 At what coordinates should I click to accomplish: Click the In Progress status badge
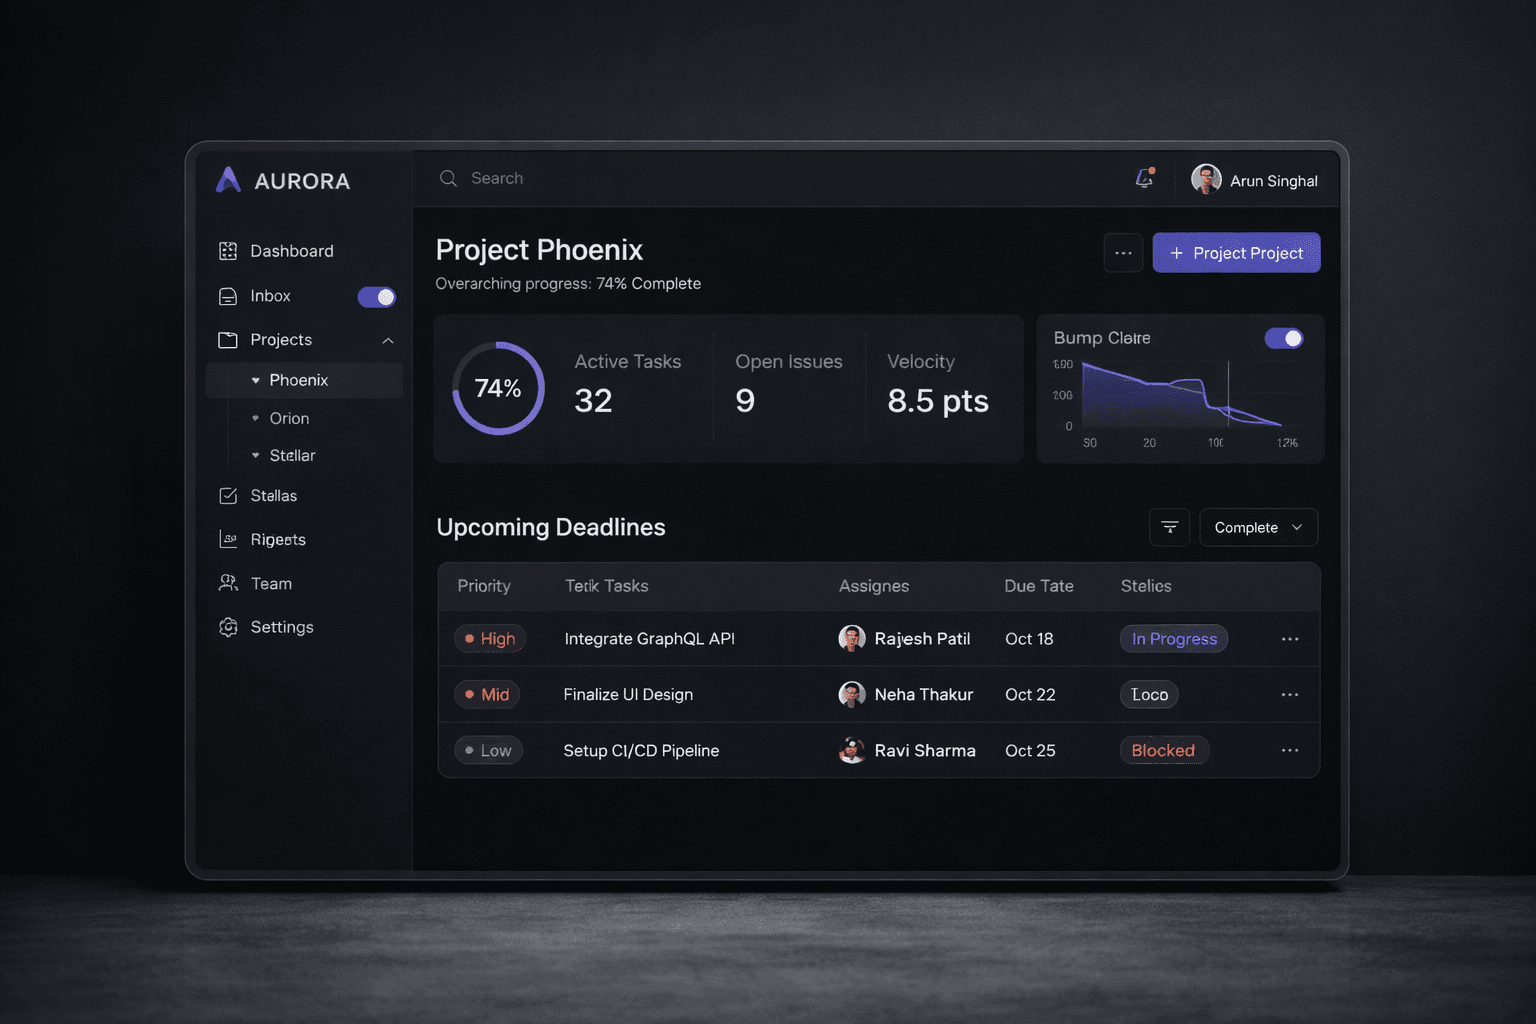point(1173,639)
